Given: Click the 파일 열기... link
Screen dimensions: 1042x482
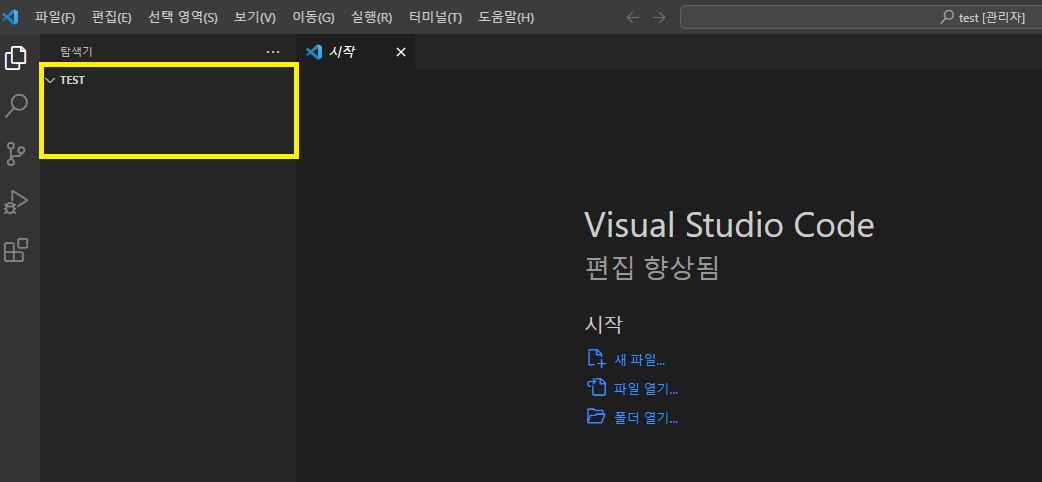Looking at the screenshot, I should click(x=646, y=390).
